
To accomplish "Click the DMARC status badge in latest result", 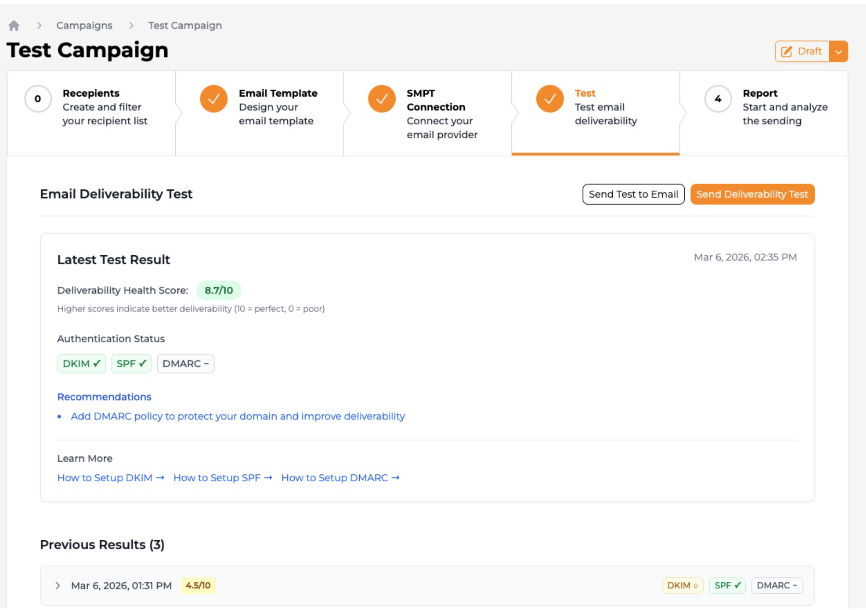I will click(x=186, y=364).
